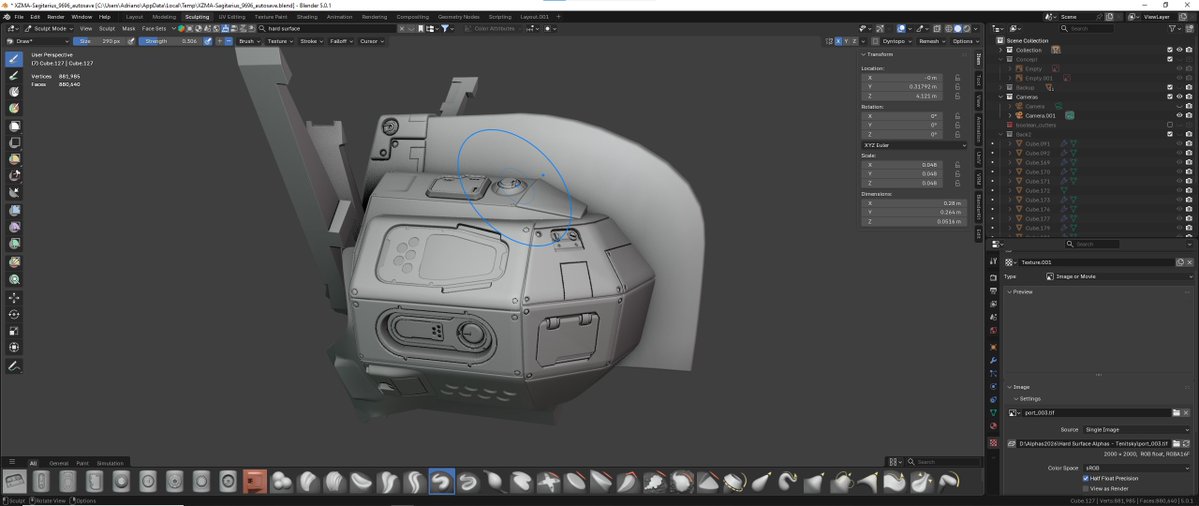
Task: Uncheck the Cameras collection checkbox
Action: tap(1169, 97)
